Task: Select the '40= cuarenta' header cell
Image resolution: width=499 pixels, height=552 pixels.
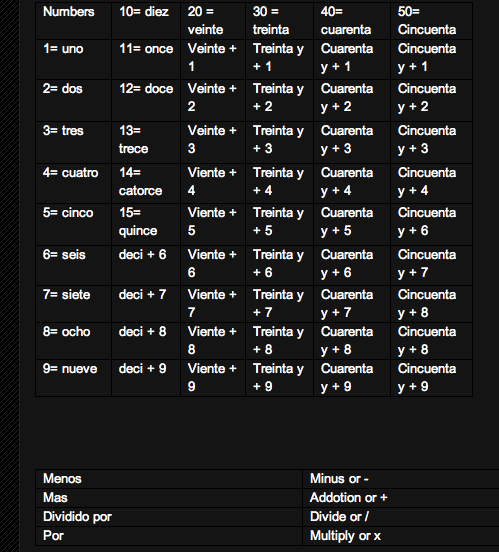Action: click(352, 21)
